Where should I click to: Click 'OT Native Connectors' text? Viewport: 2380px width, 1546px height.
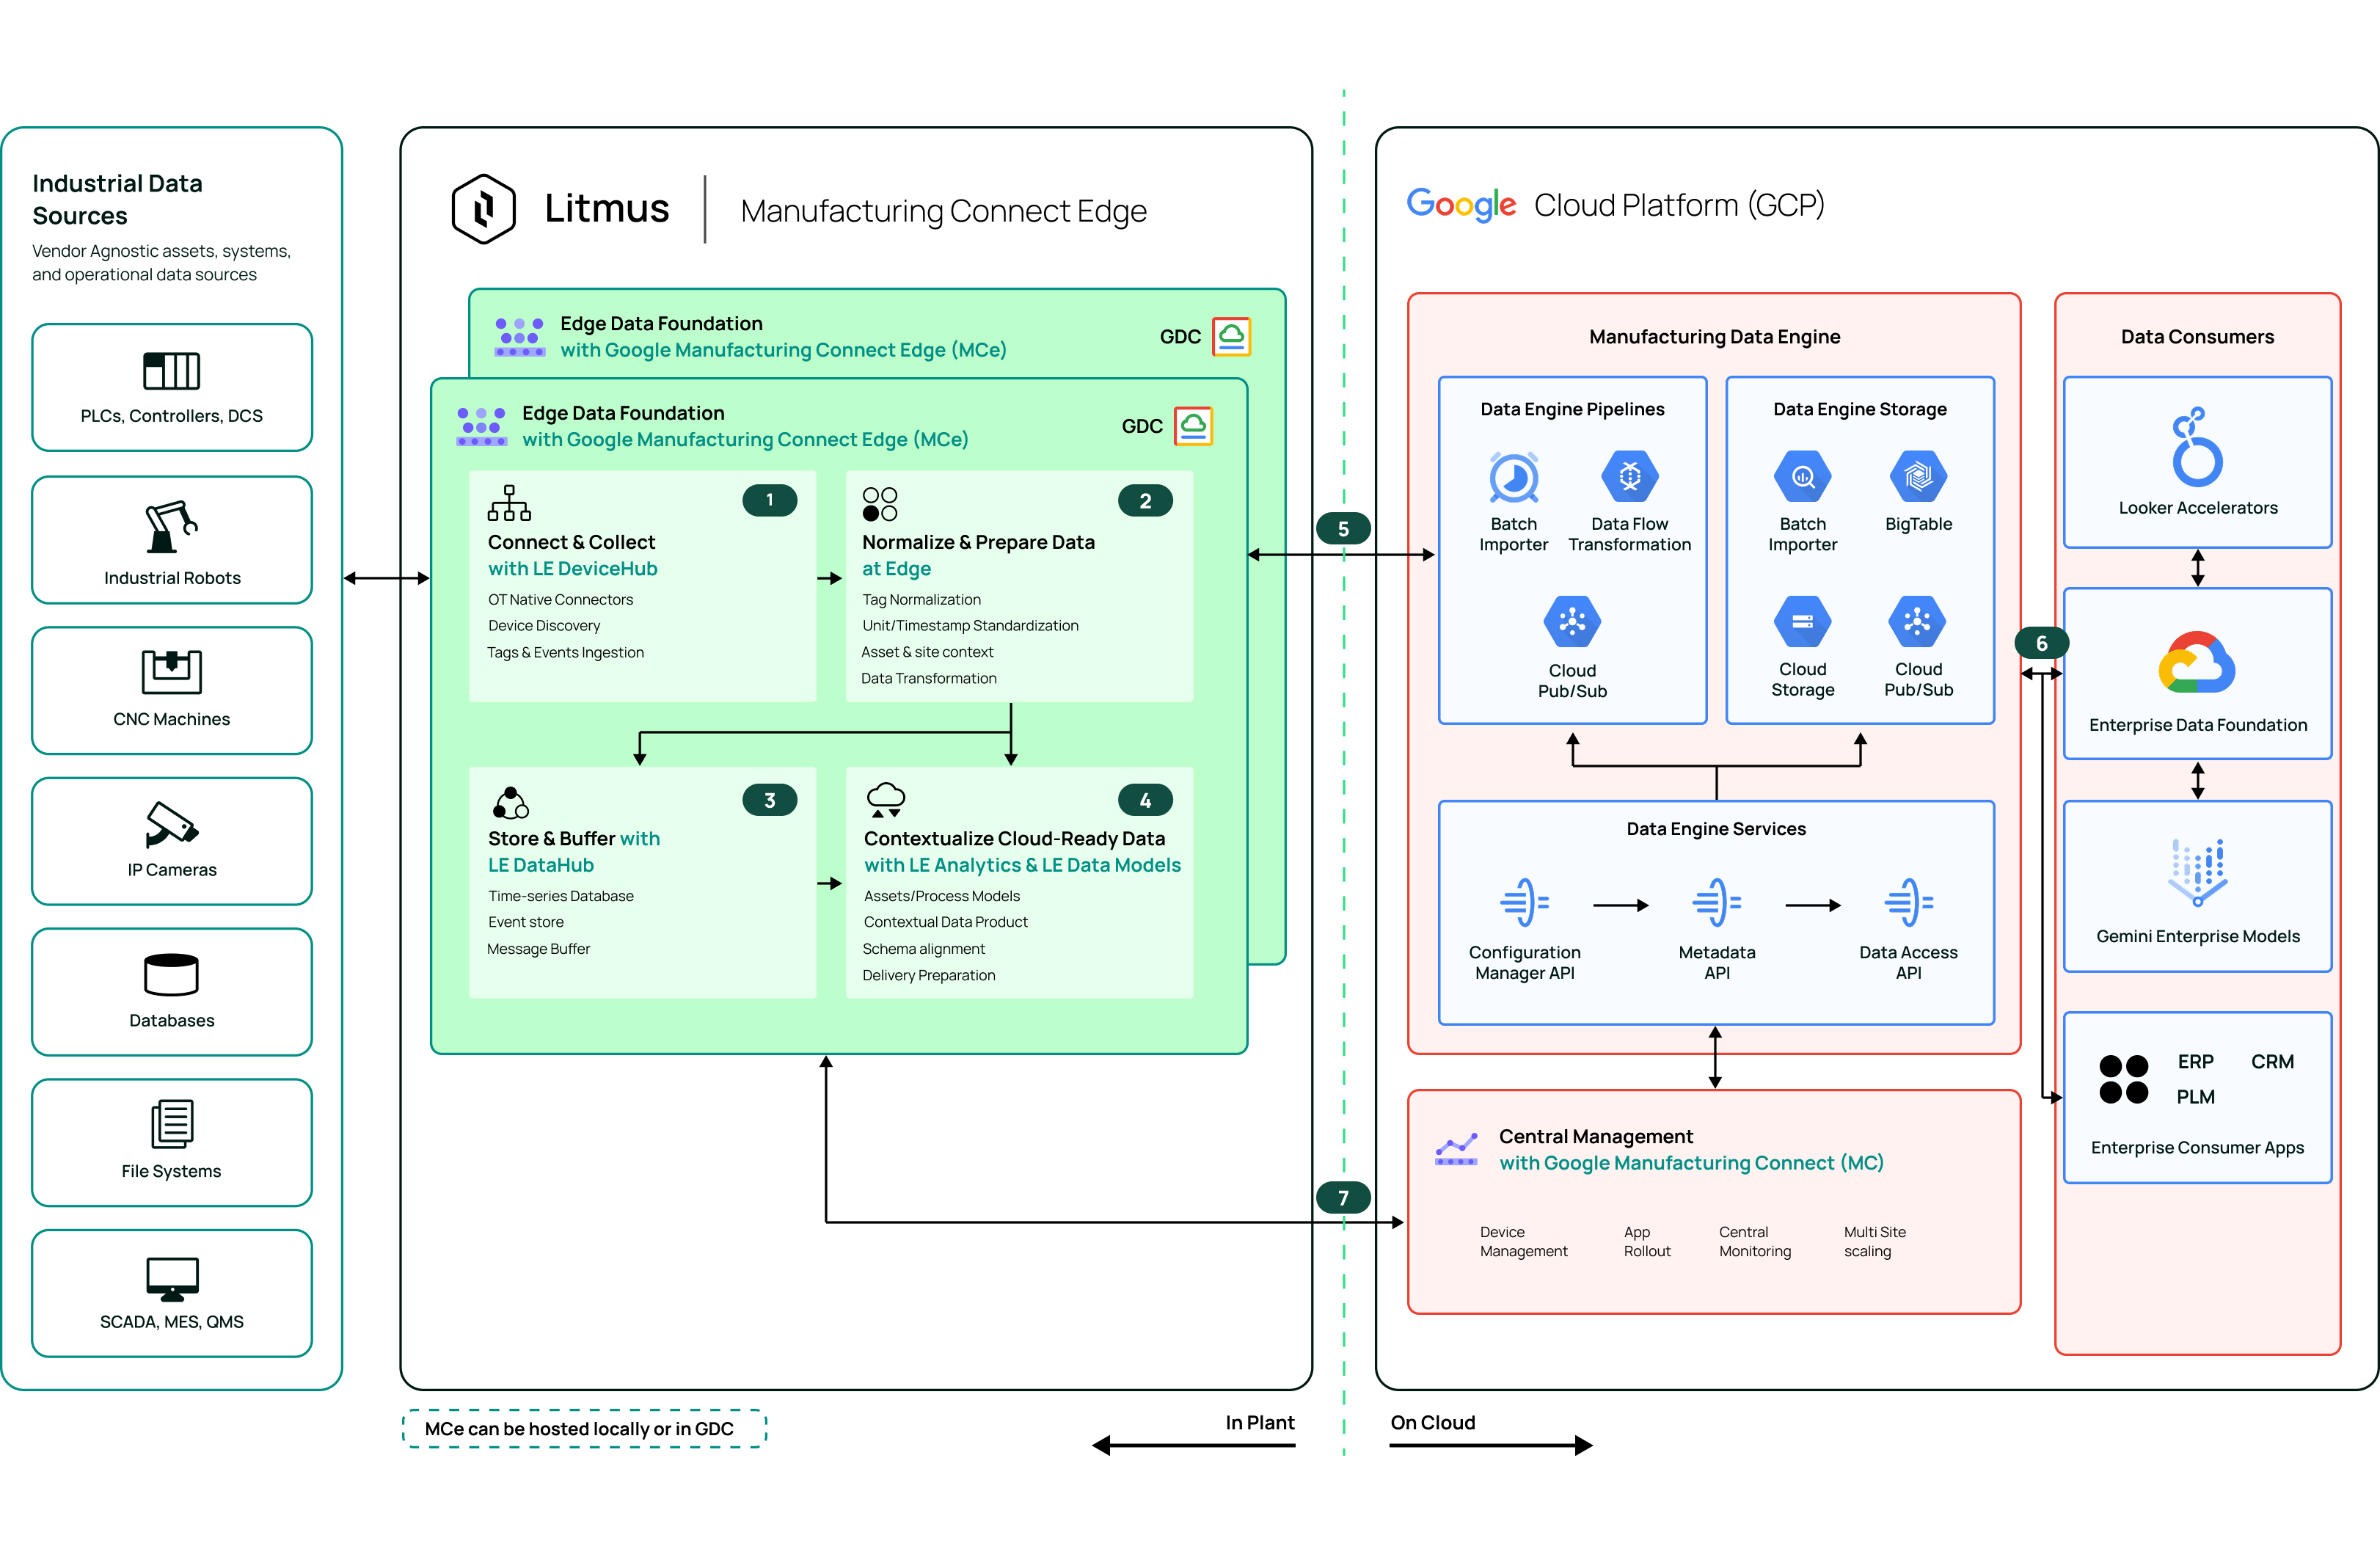[x=560, y=599]
